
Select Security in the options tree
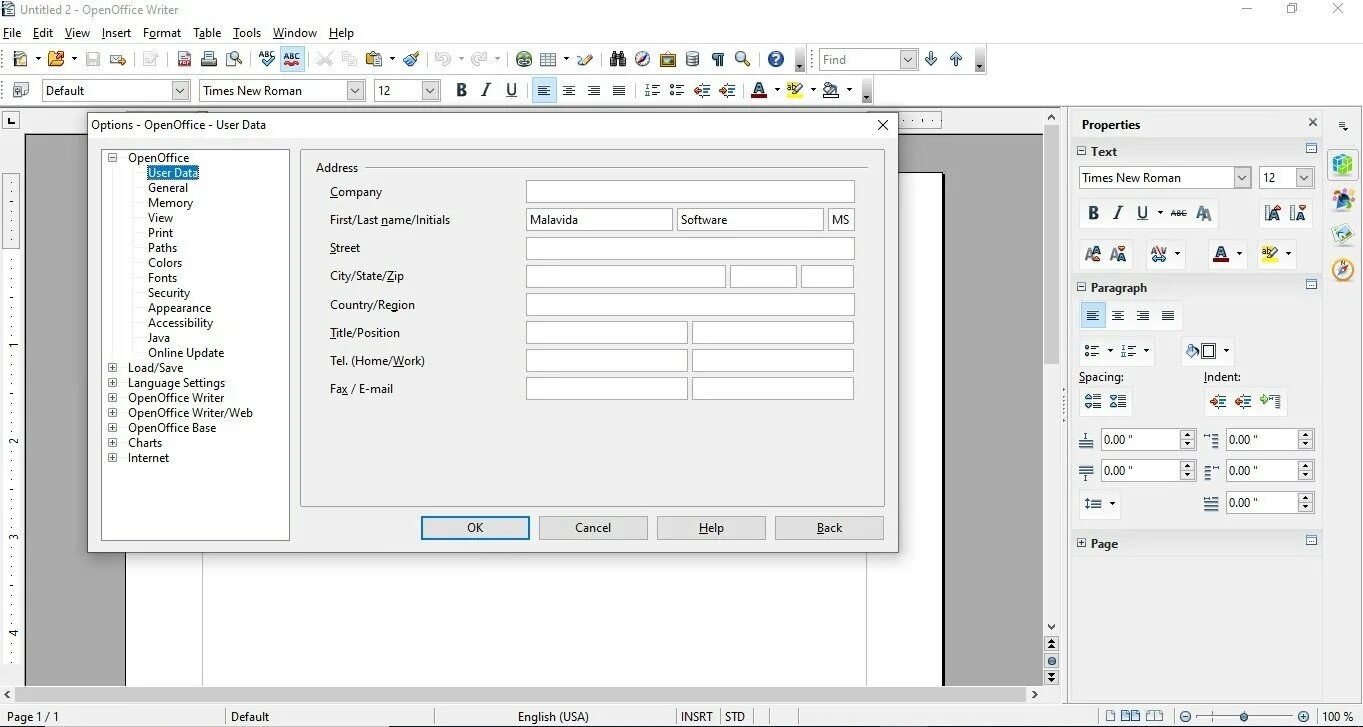pos(169,293)
